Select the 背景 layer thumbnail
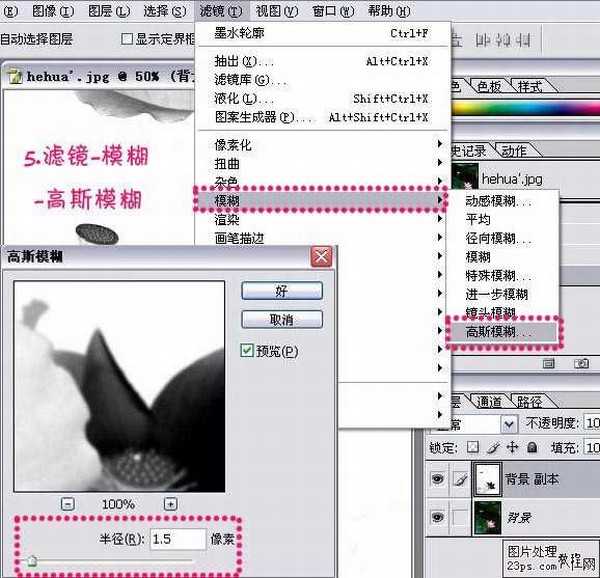The width and height of the screenshot is (600, 578). 487,518
